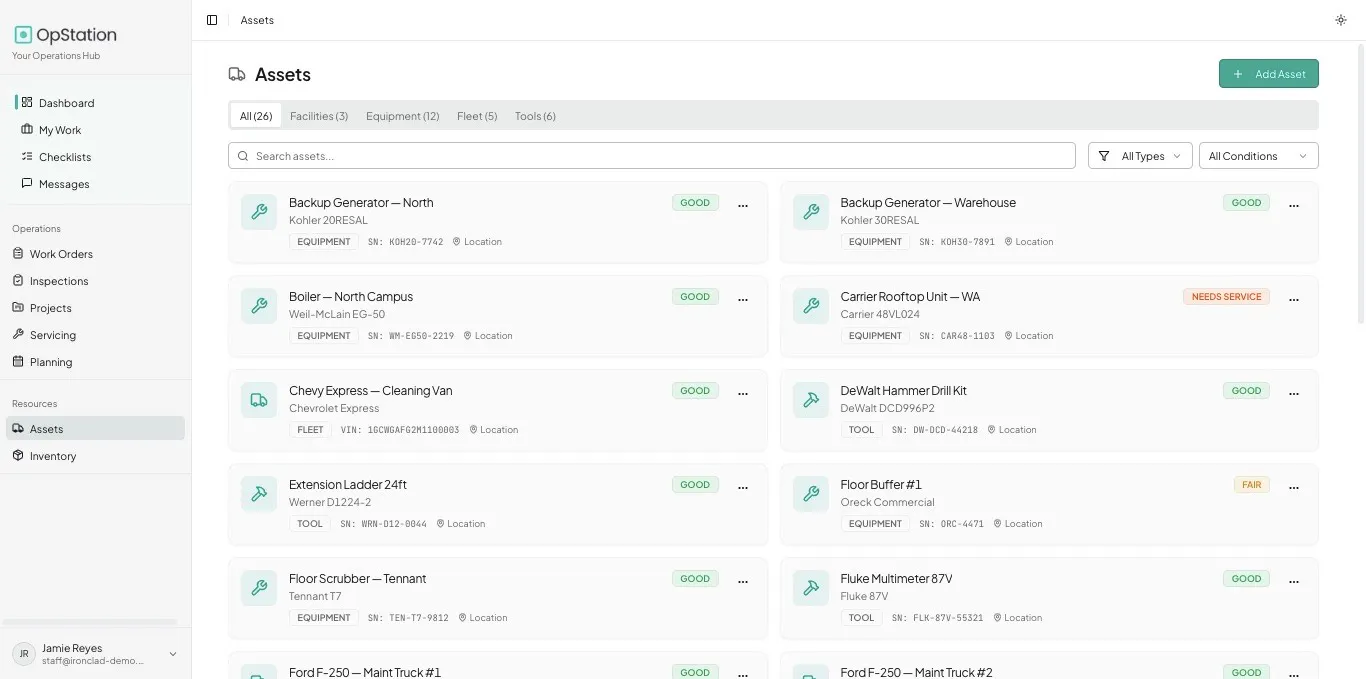Click the sidebar horizontal scrollbar

pyautogui.click(x=90, y=622)
